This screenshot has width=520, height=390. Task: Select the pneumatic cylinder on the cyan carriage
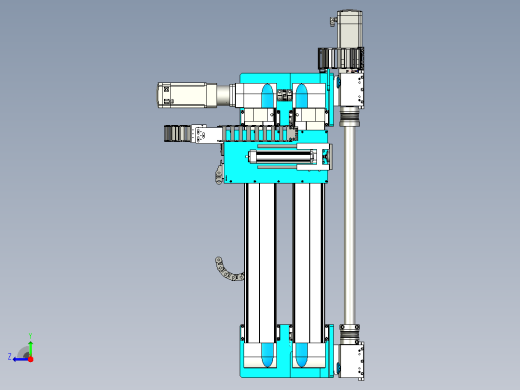[x=282, y=157]
